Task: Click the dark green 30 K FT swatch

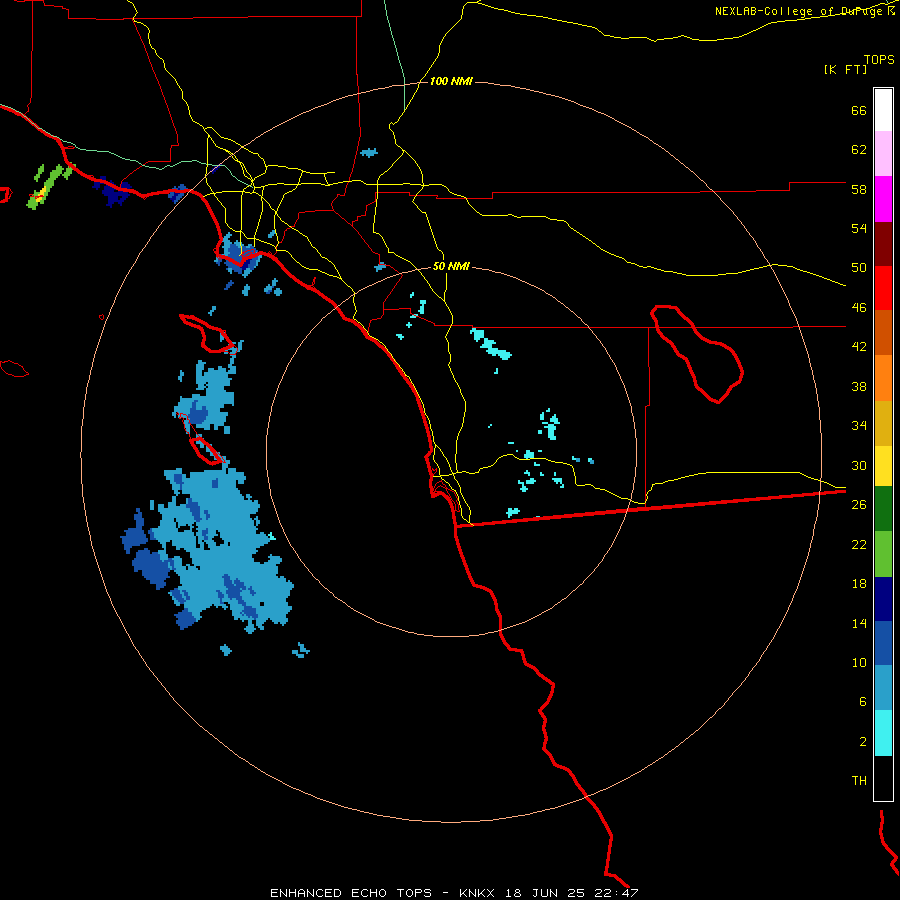Action: coord(883,508)
